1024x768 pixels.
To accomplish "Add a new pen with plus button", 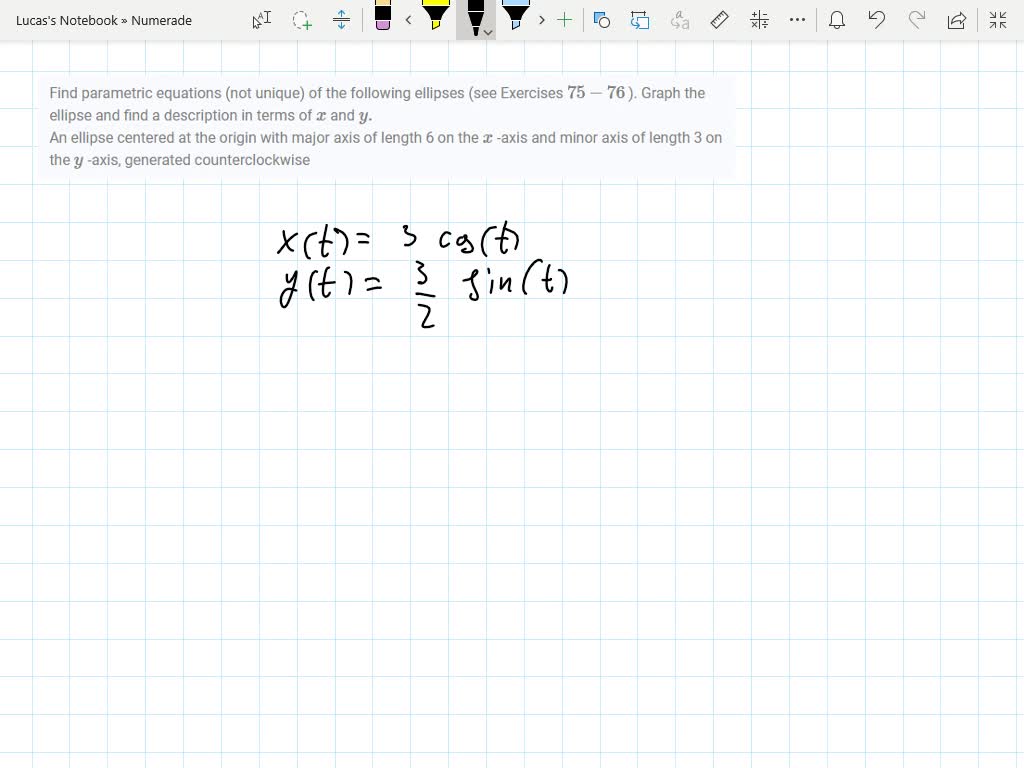I will pyautogui.click(x=565, y=19).
